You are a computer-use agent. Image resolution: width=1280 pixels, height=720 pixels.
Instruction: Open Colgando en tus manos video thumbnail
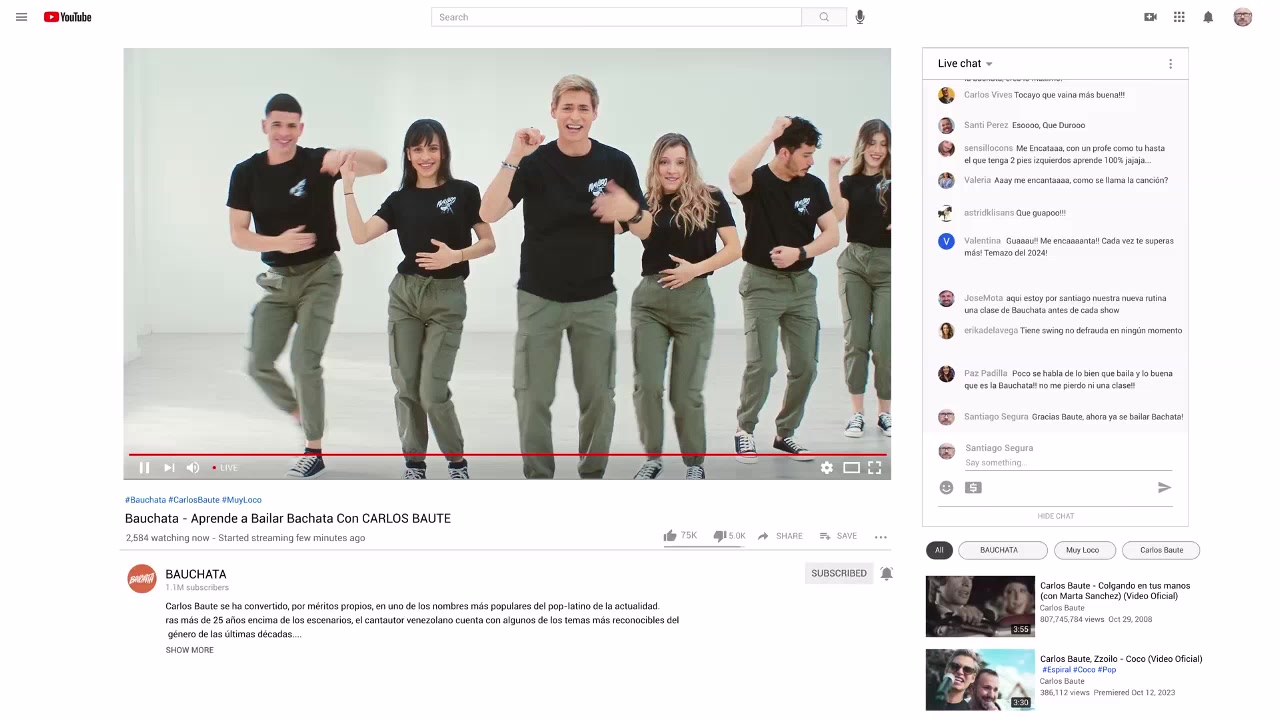[980, 606]
